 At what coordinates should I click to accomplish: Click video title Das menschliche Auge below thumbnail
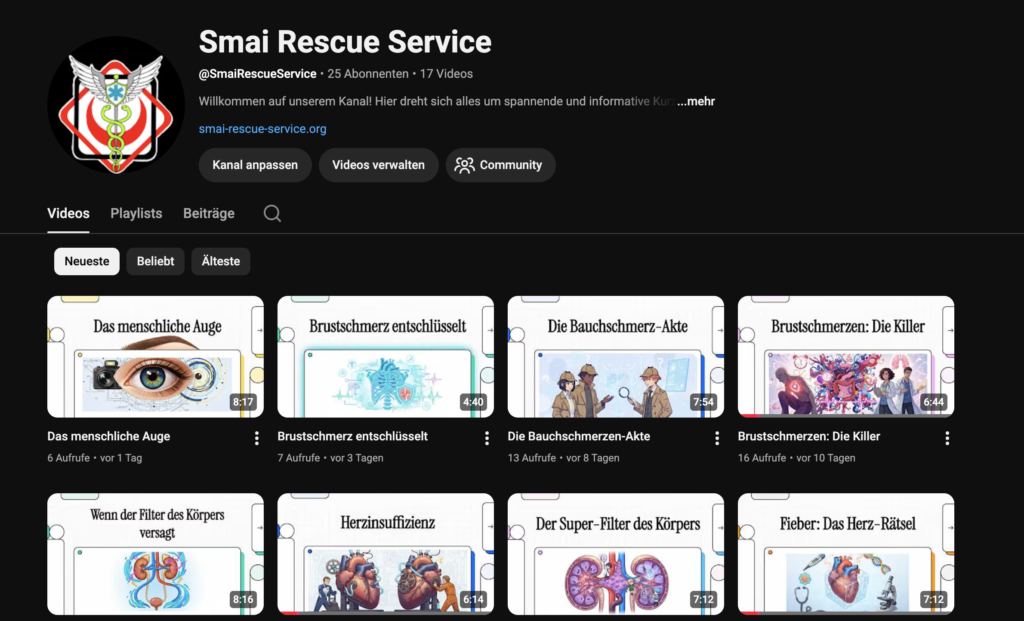[x=108, y=436]
